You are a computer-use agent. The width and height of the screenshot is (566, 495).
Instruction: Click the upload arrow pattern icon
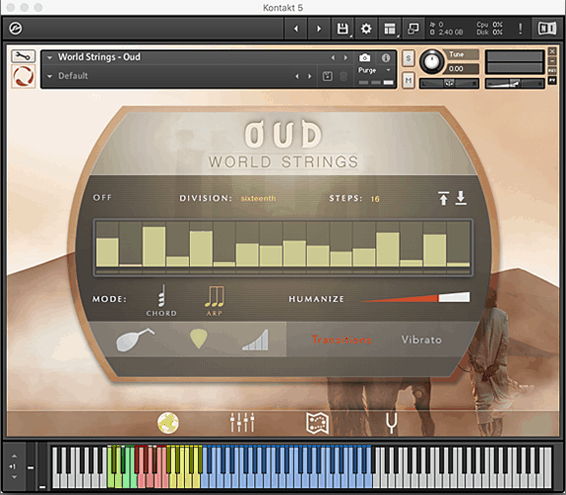444,198
